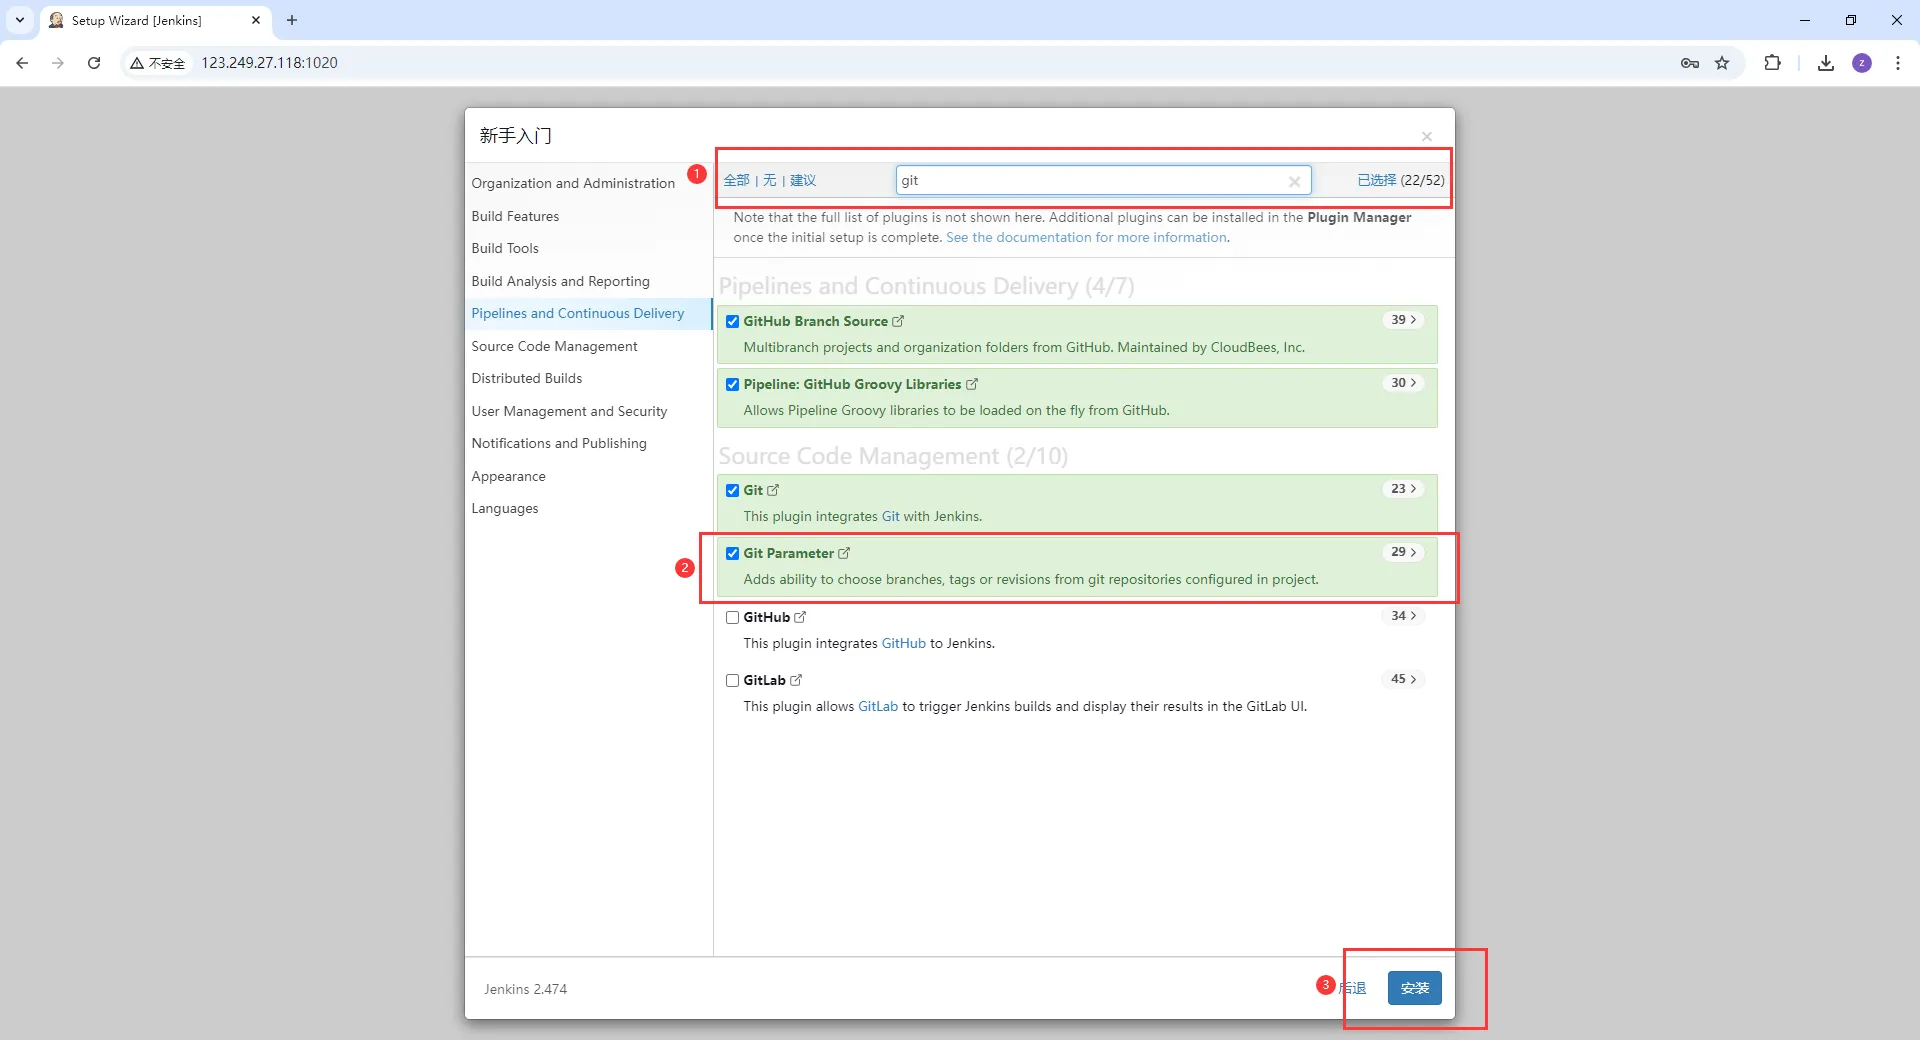Open Git Parameter external link icon
The image size is (1920, 1040).
tap(844, 553)
